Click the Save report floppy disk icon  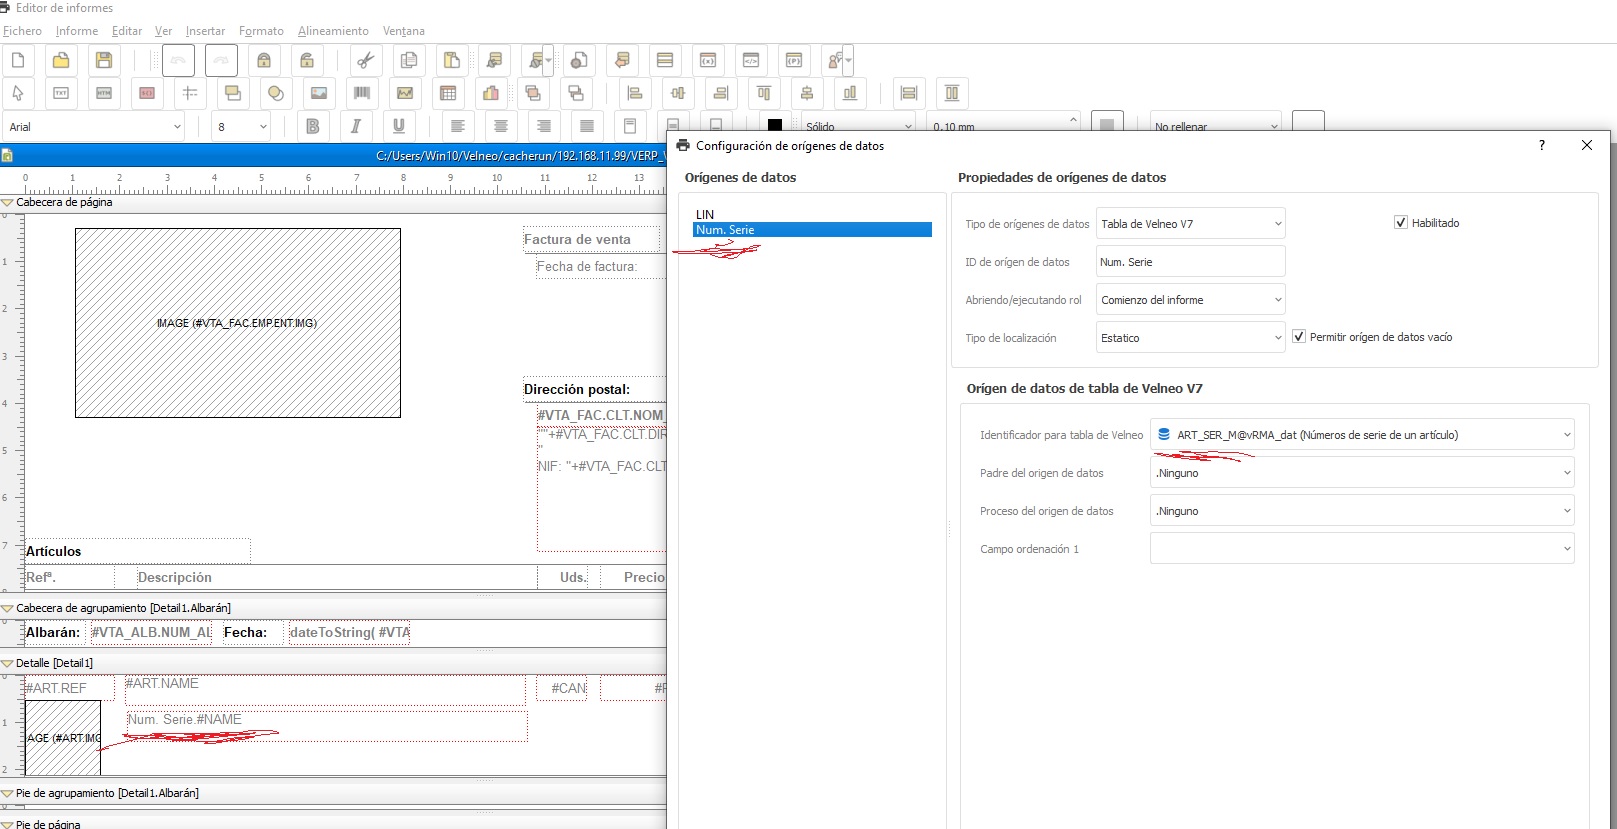[104, 61]
